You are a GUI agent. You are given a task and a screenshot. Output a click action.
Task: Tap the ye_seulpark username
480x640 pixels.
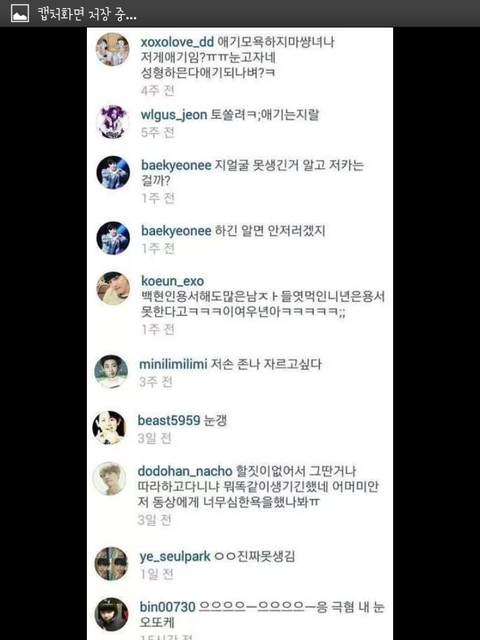pyautogui.click(x=175, y=556)
